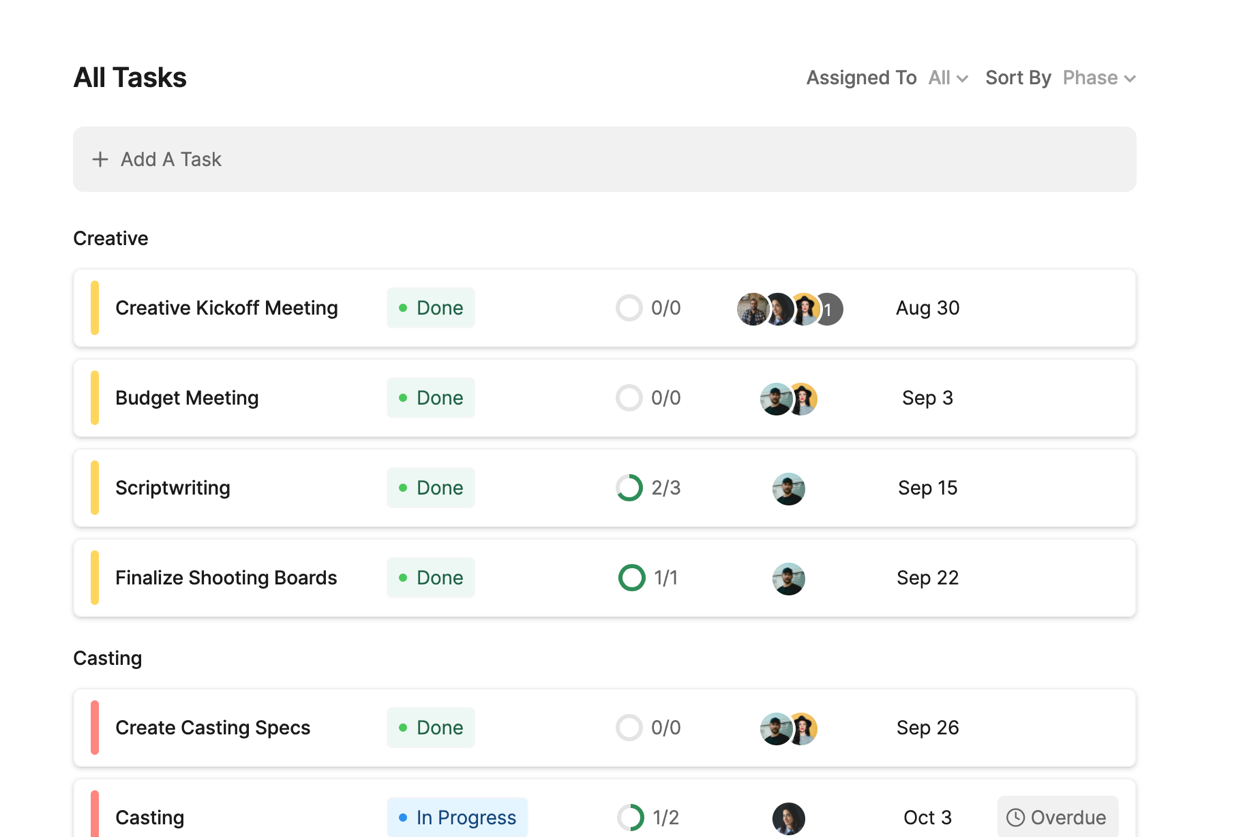This screenshot has height=837, width=1235.
Task: Toggle the Creative Kickoff Meeting progress circle
Action: [629, 308]
